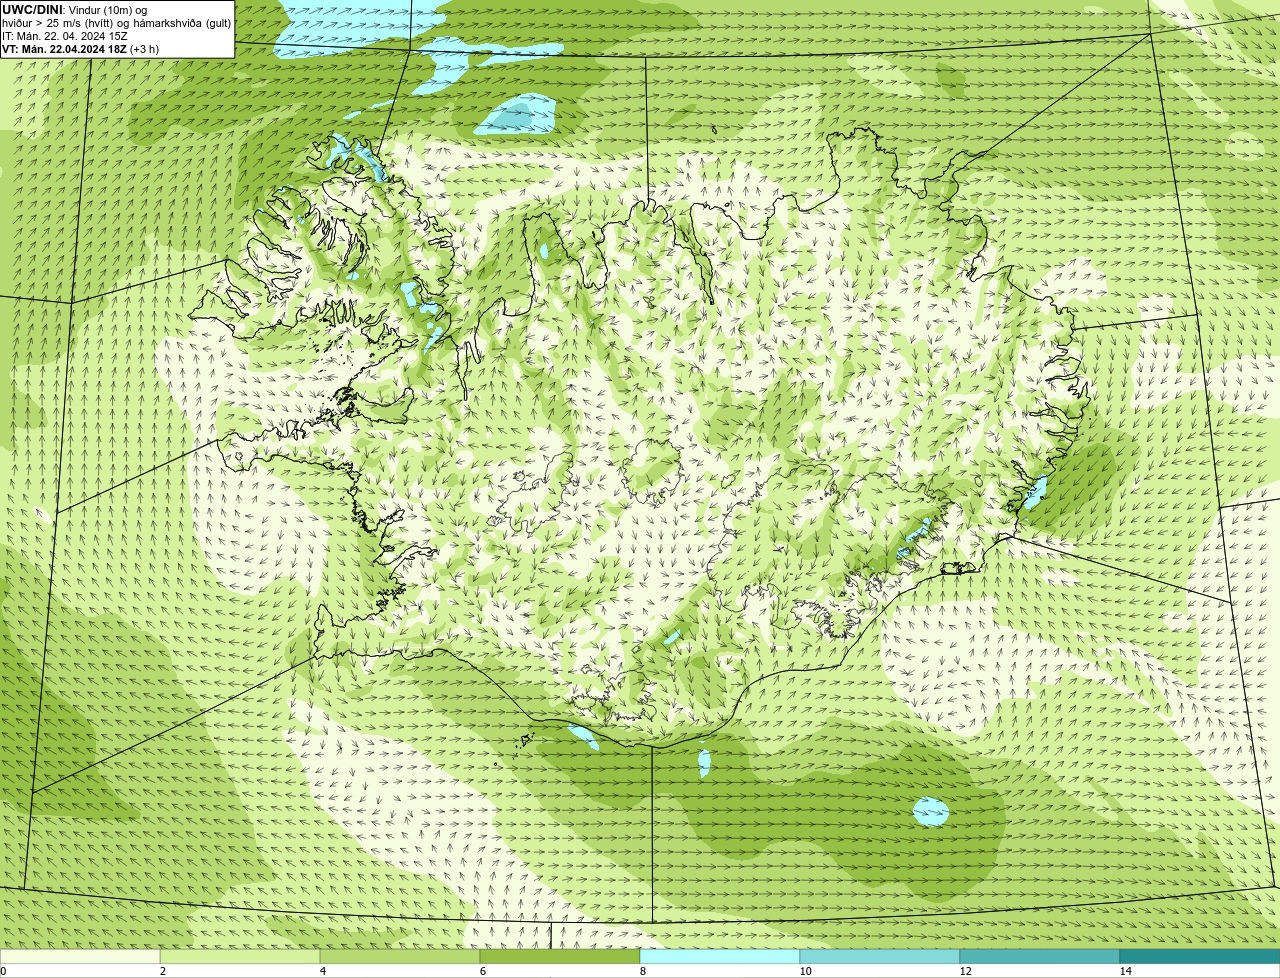Image resolution: width=1280 pixels, height=978 pixels.
Task: Click the 6–8 m/s green legend segment
Action: pos(560,956)
